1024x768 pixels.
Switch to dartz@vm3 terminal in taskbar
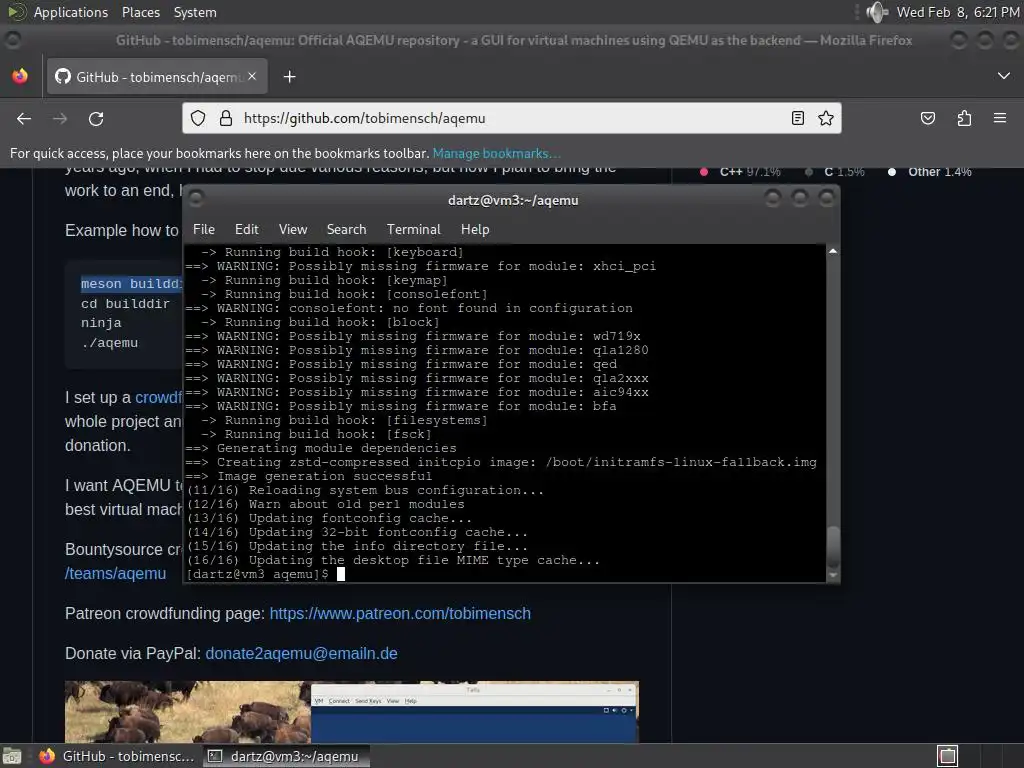coord(285,756)
